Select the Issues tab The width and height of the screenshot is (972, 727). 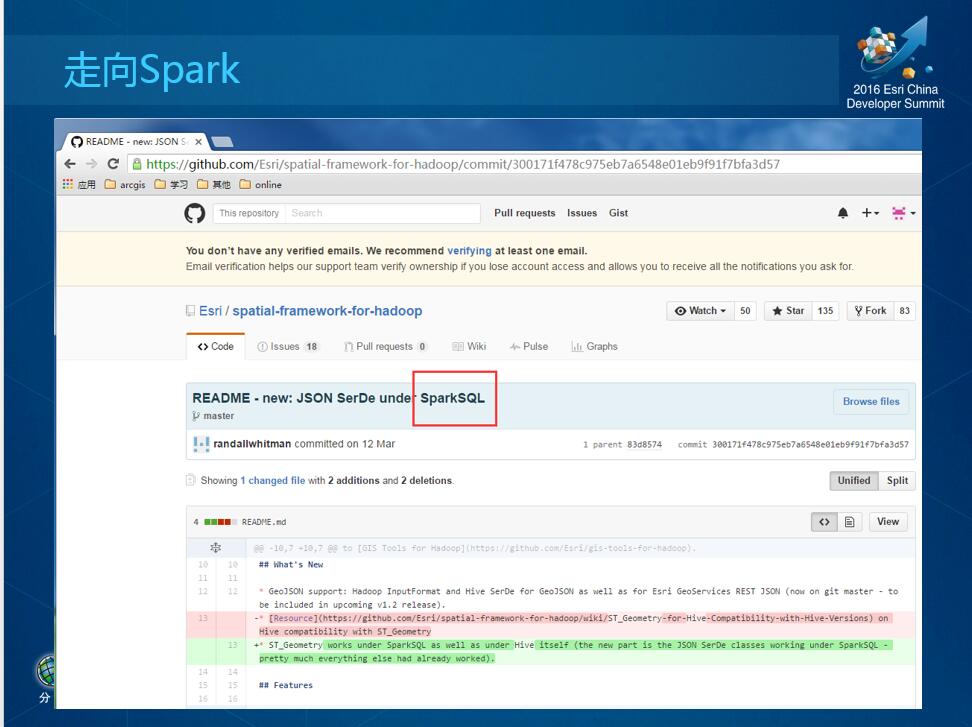click(x=288, y=346)
